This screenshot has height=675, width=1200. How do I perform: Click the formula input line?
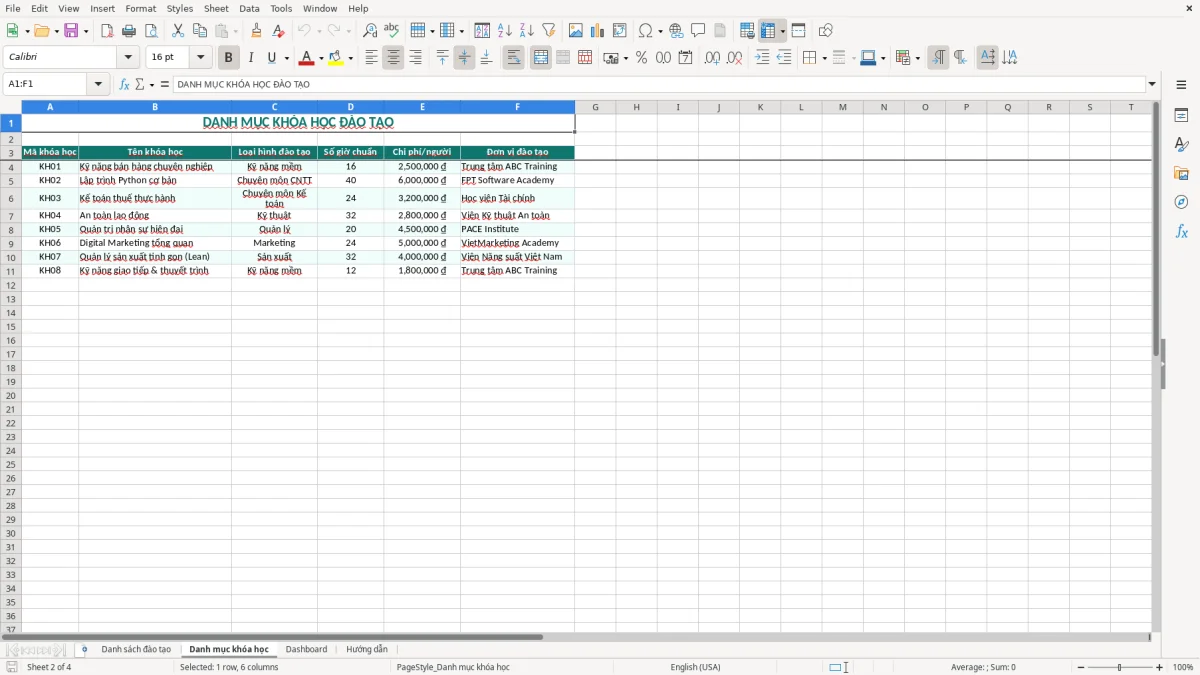pyautogui.click(x=658, y=84)
